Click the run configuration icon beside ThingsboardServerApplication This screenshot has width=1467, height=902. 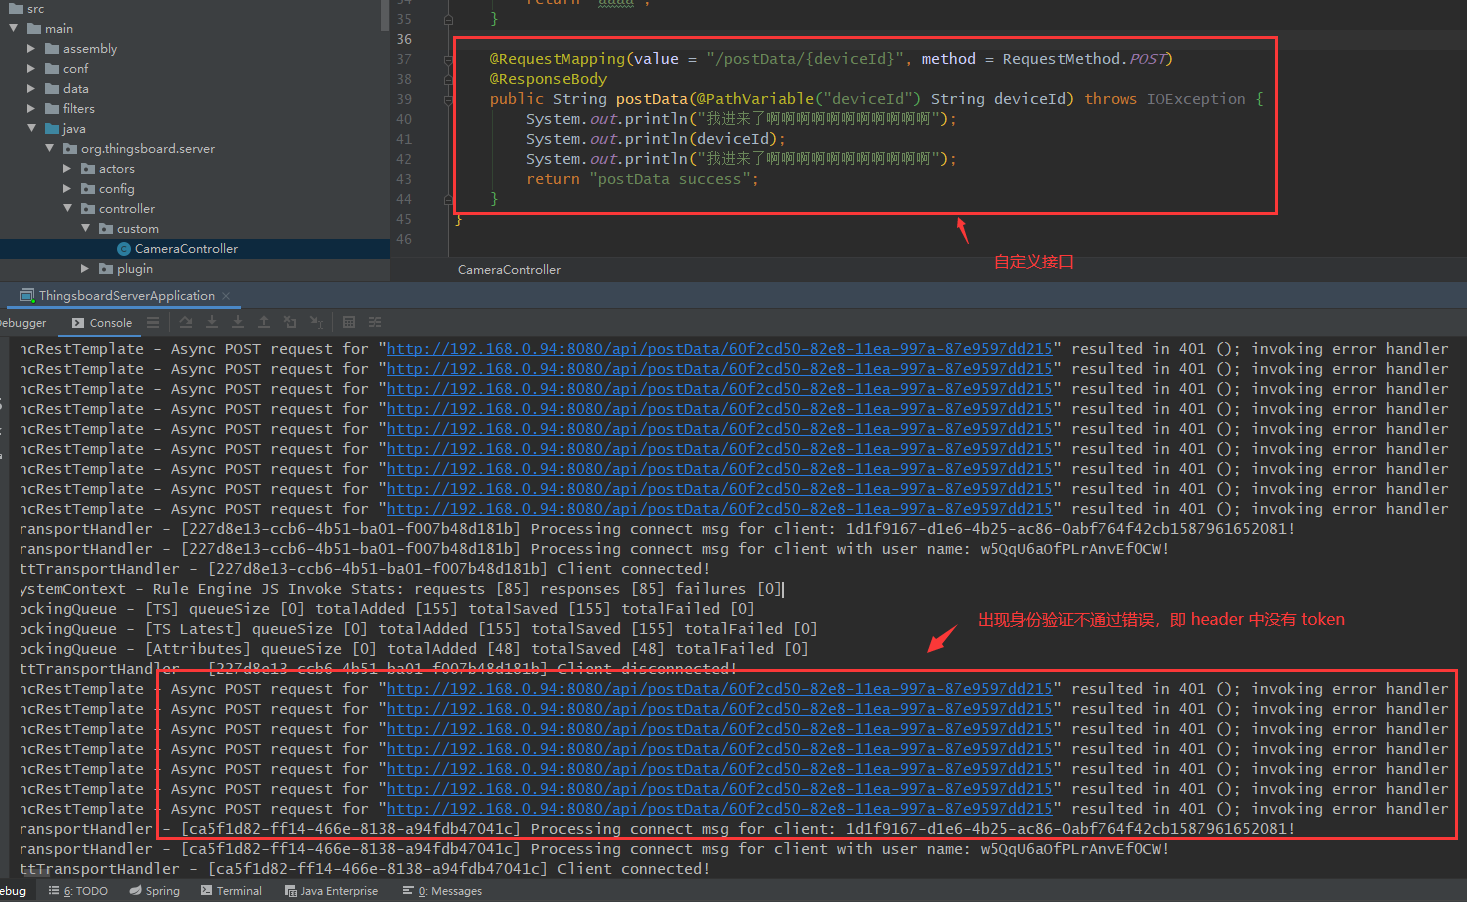pos(27,296)
